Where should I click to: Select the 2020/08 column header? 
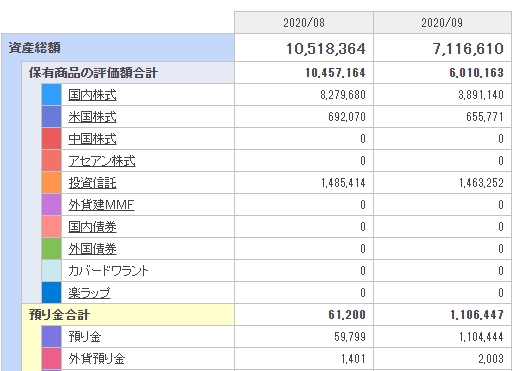click(304, 23)
